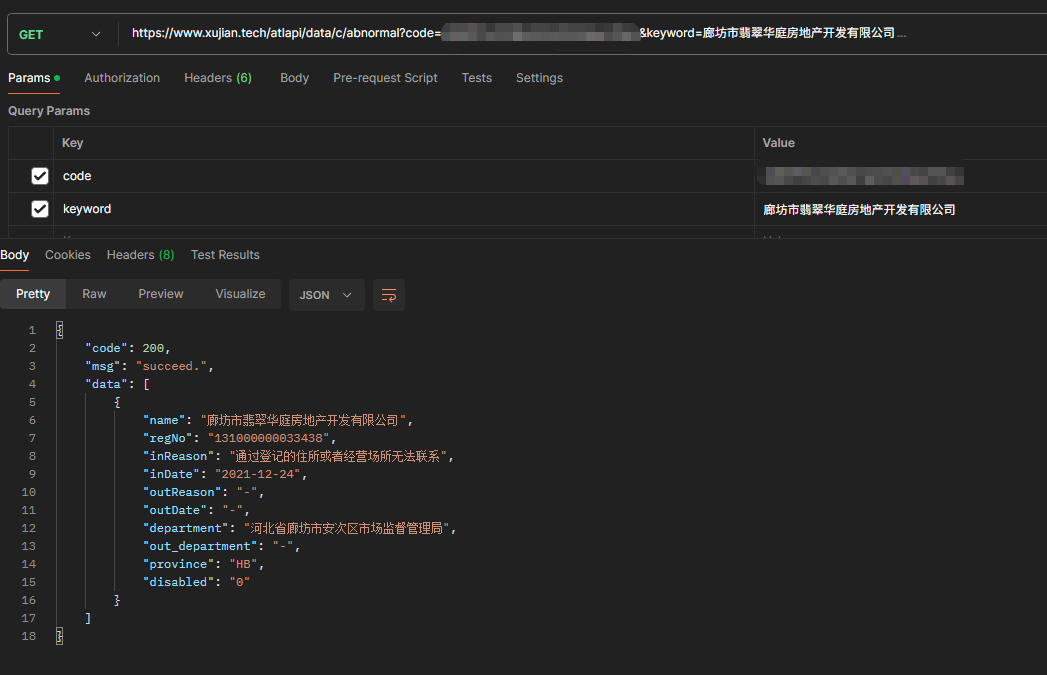
Task: Click the "out_department" key on line 13
Action: [200, 546]
